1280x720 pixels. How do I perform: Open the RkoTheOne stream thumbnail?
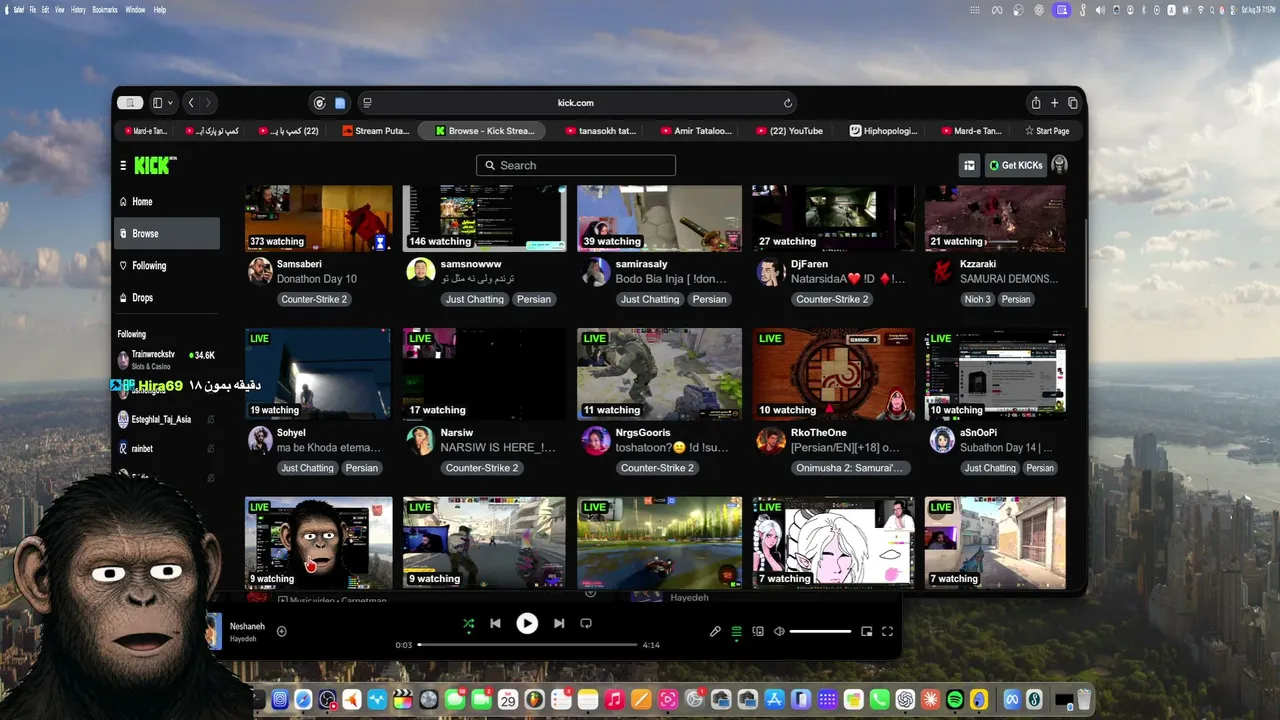pyautogui.click(x=833, y=374)
